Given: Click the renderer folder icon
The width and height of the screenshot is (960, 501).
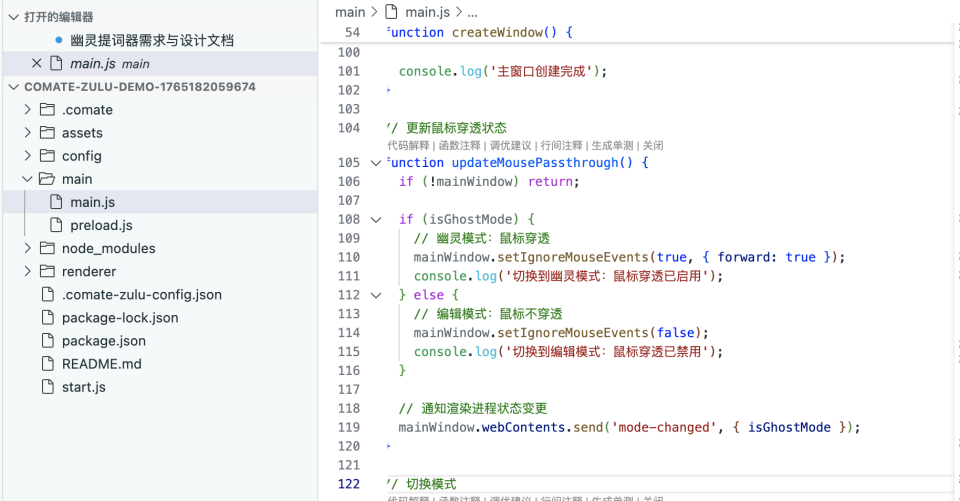Looking at the screenshot, I should point(47,271).
